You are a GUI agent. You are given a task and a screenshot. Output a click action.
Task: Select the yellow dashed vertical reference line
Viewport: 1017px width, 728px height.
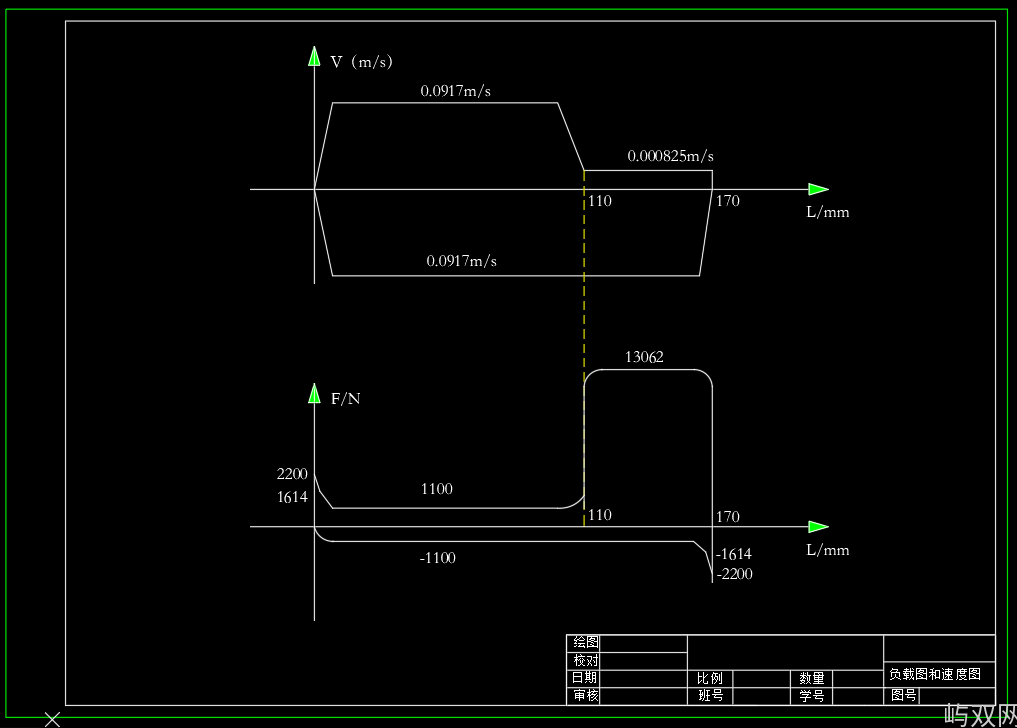[584, 347]
